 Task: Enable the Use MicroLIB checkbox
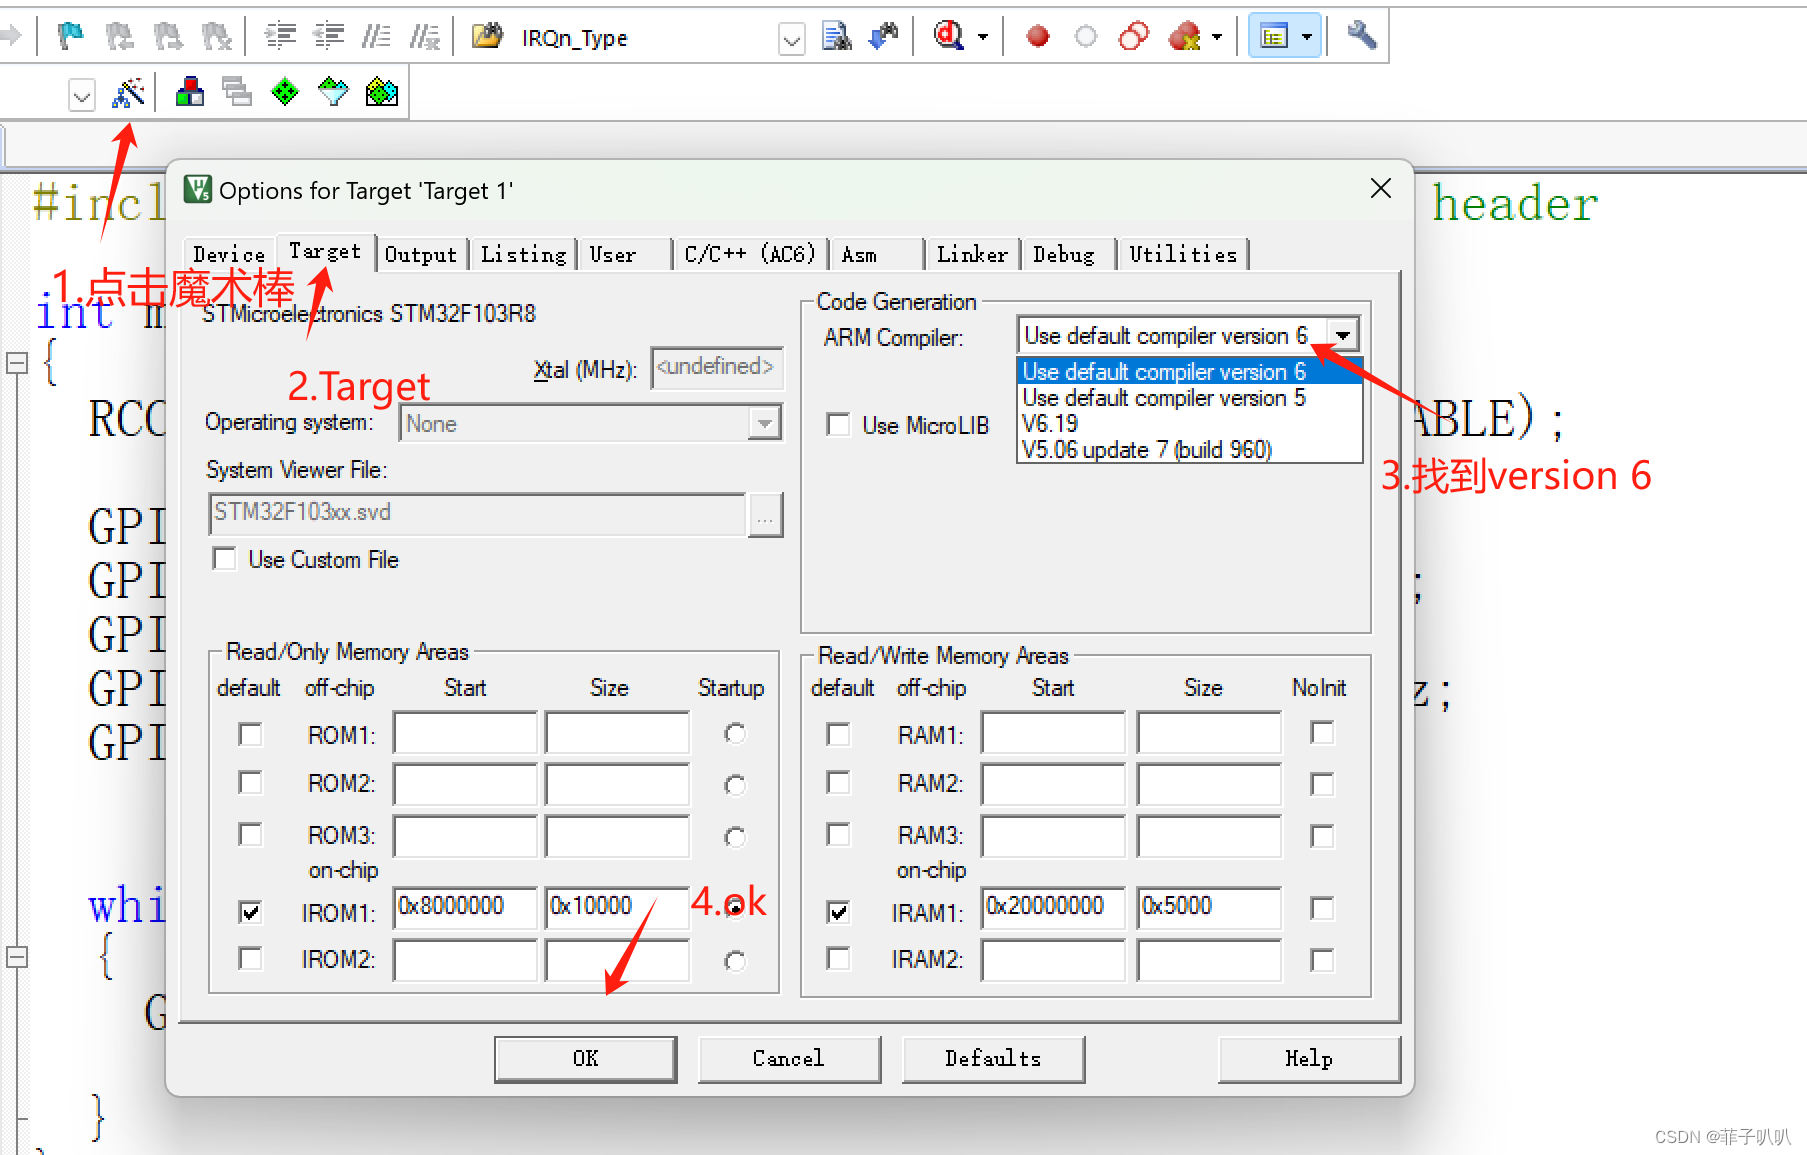(x=838, y=424)
